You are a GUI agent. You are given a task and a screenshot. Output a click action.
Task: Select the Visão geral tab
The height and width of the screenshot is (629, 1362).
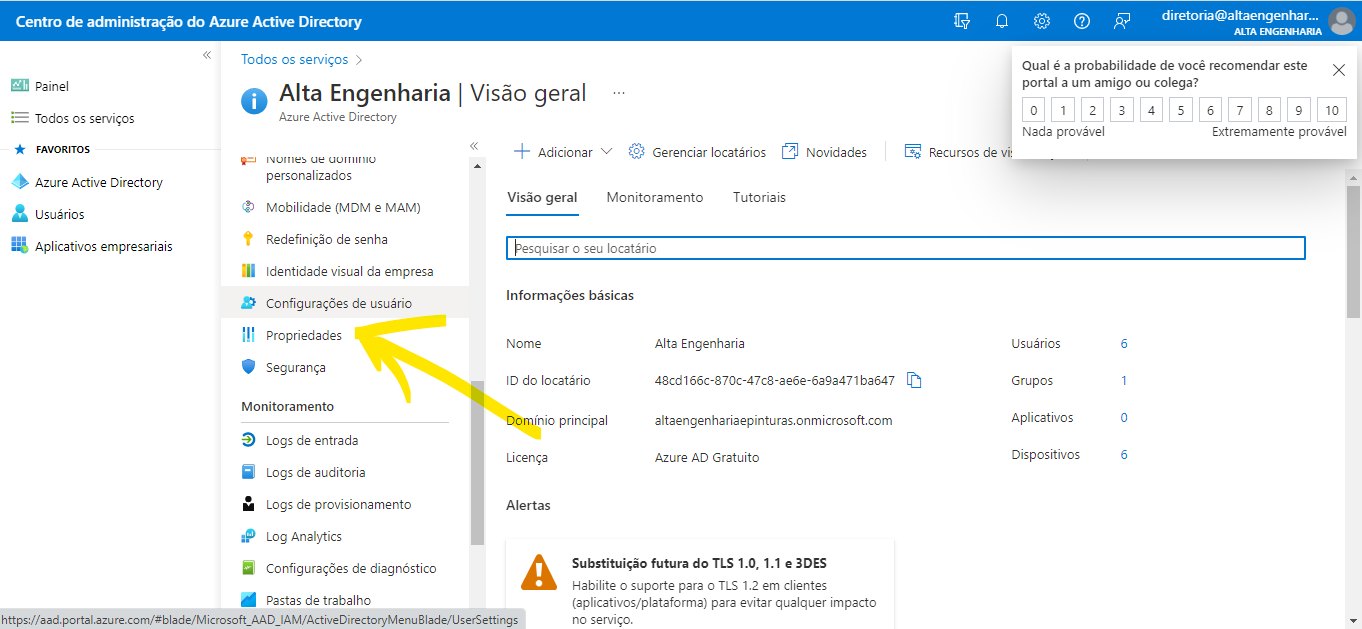coord(542,197)
